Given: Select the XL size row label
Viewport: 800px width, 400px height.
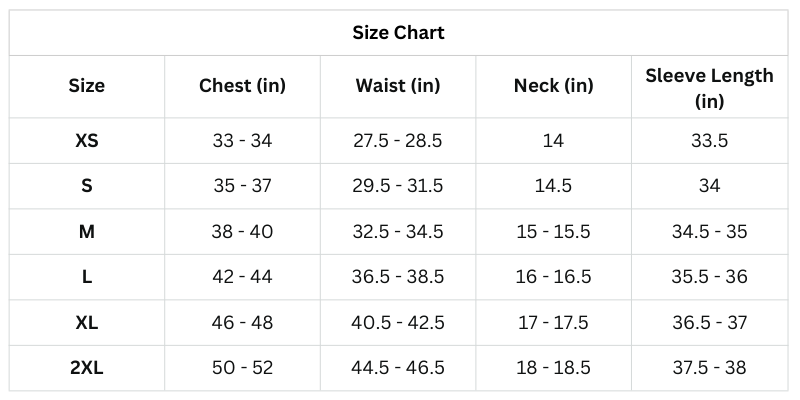Looking at the screenshot, I should click(x=87, y=323).
